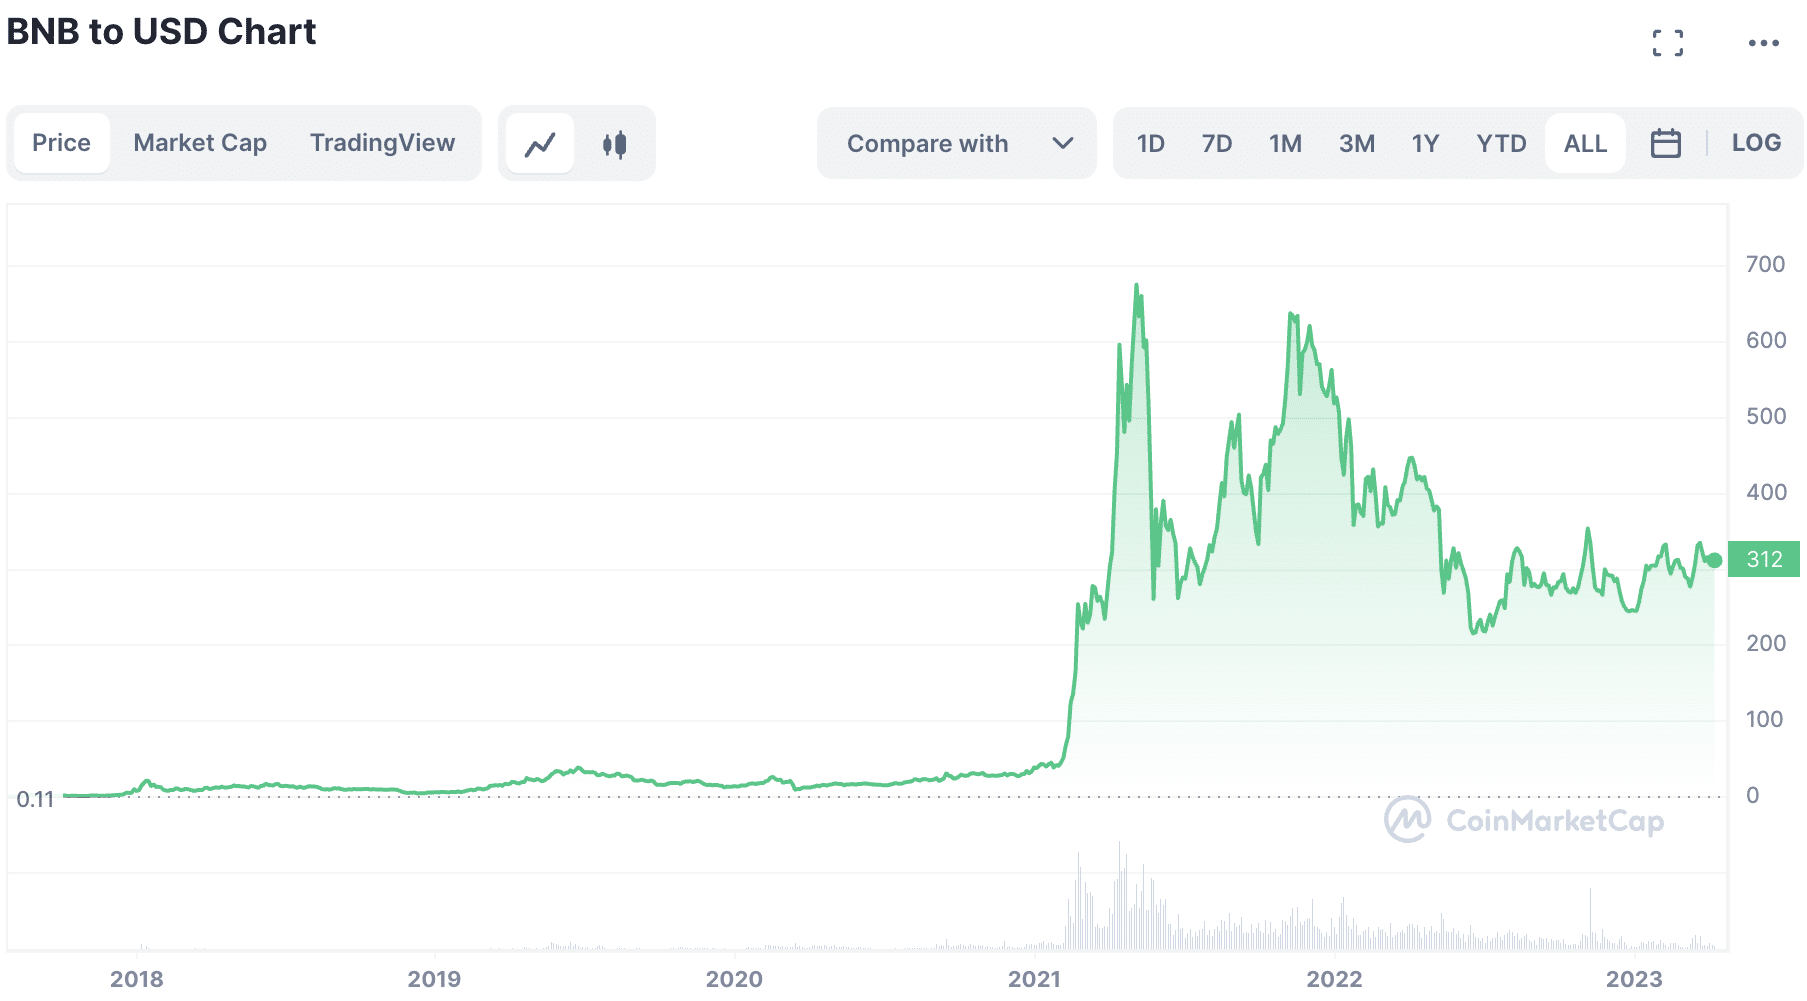Click the 100 y-axis label
The height and width of the screenshot is (1001, 1807).
[x=1764, y=719]
